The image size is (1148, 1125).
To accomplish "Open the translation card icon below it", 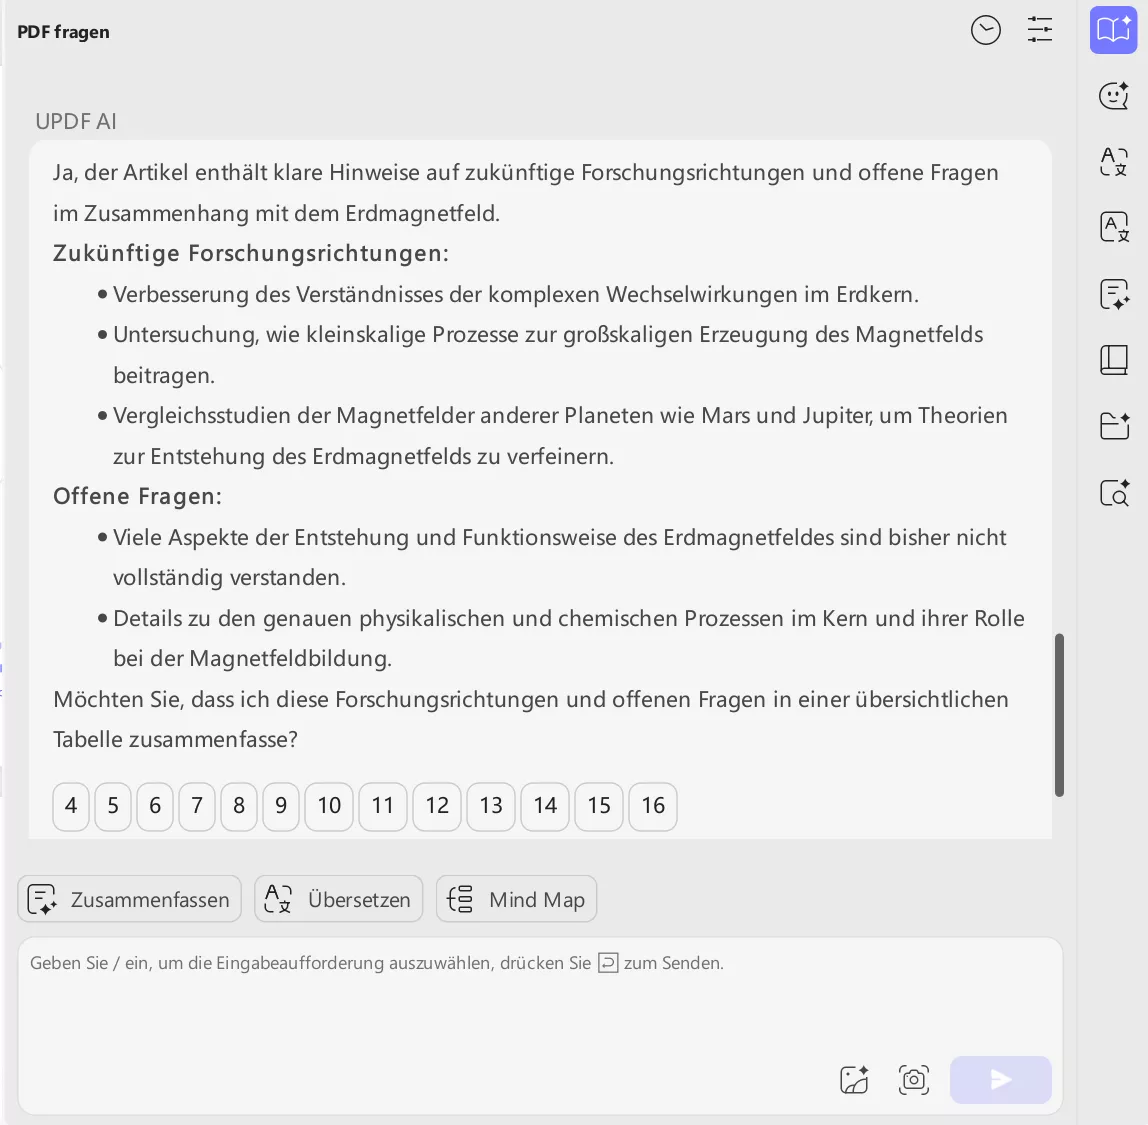I will pos(1113,226).
